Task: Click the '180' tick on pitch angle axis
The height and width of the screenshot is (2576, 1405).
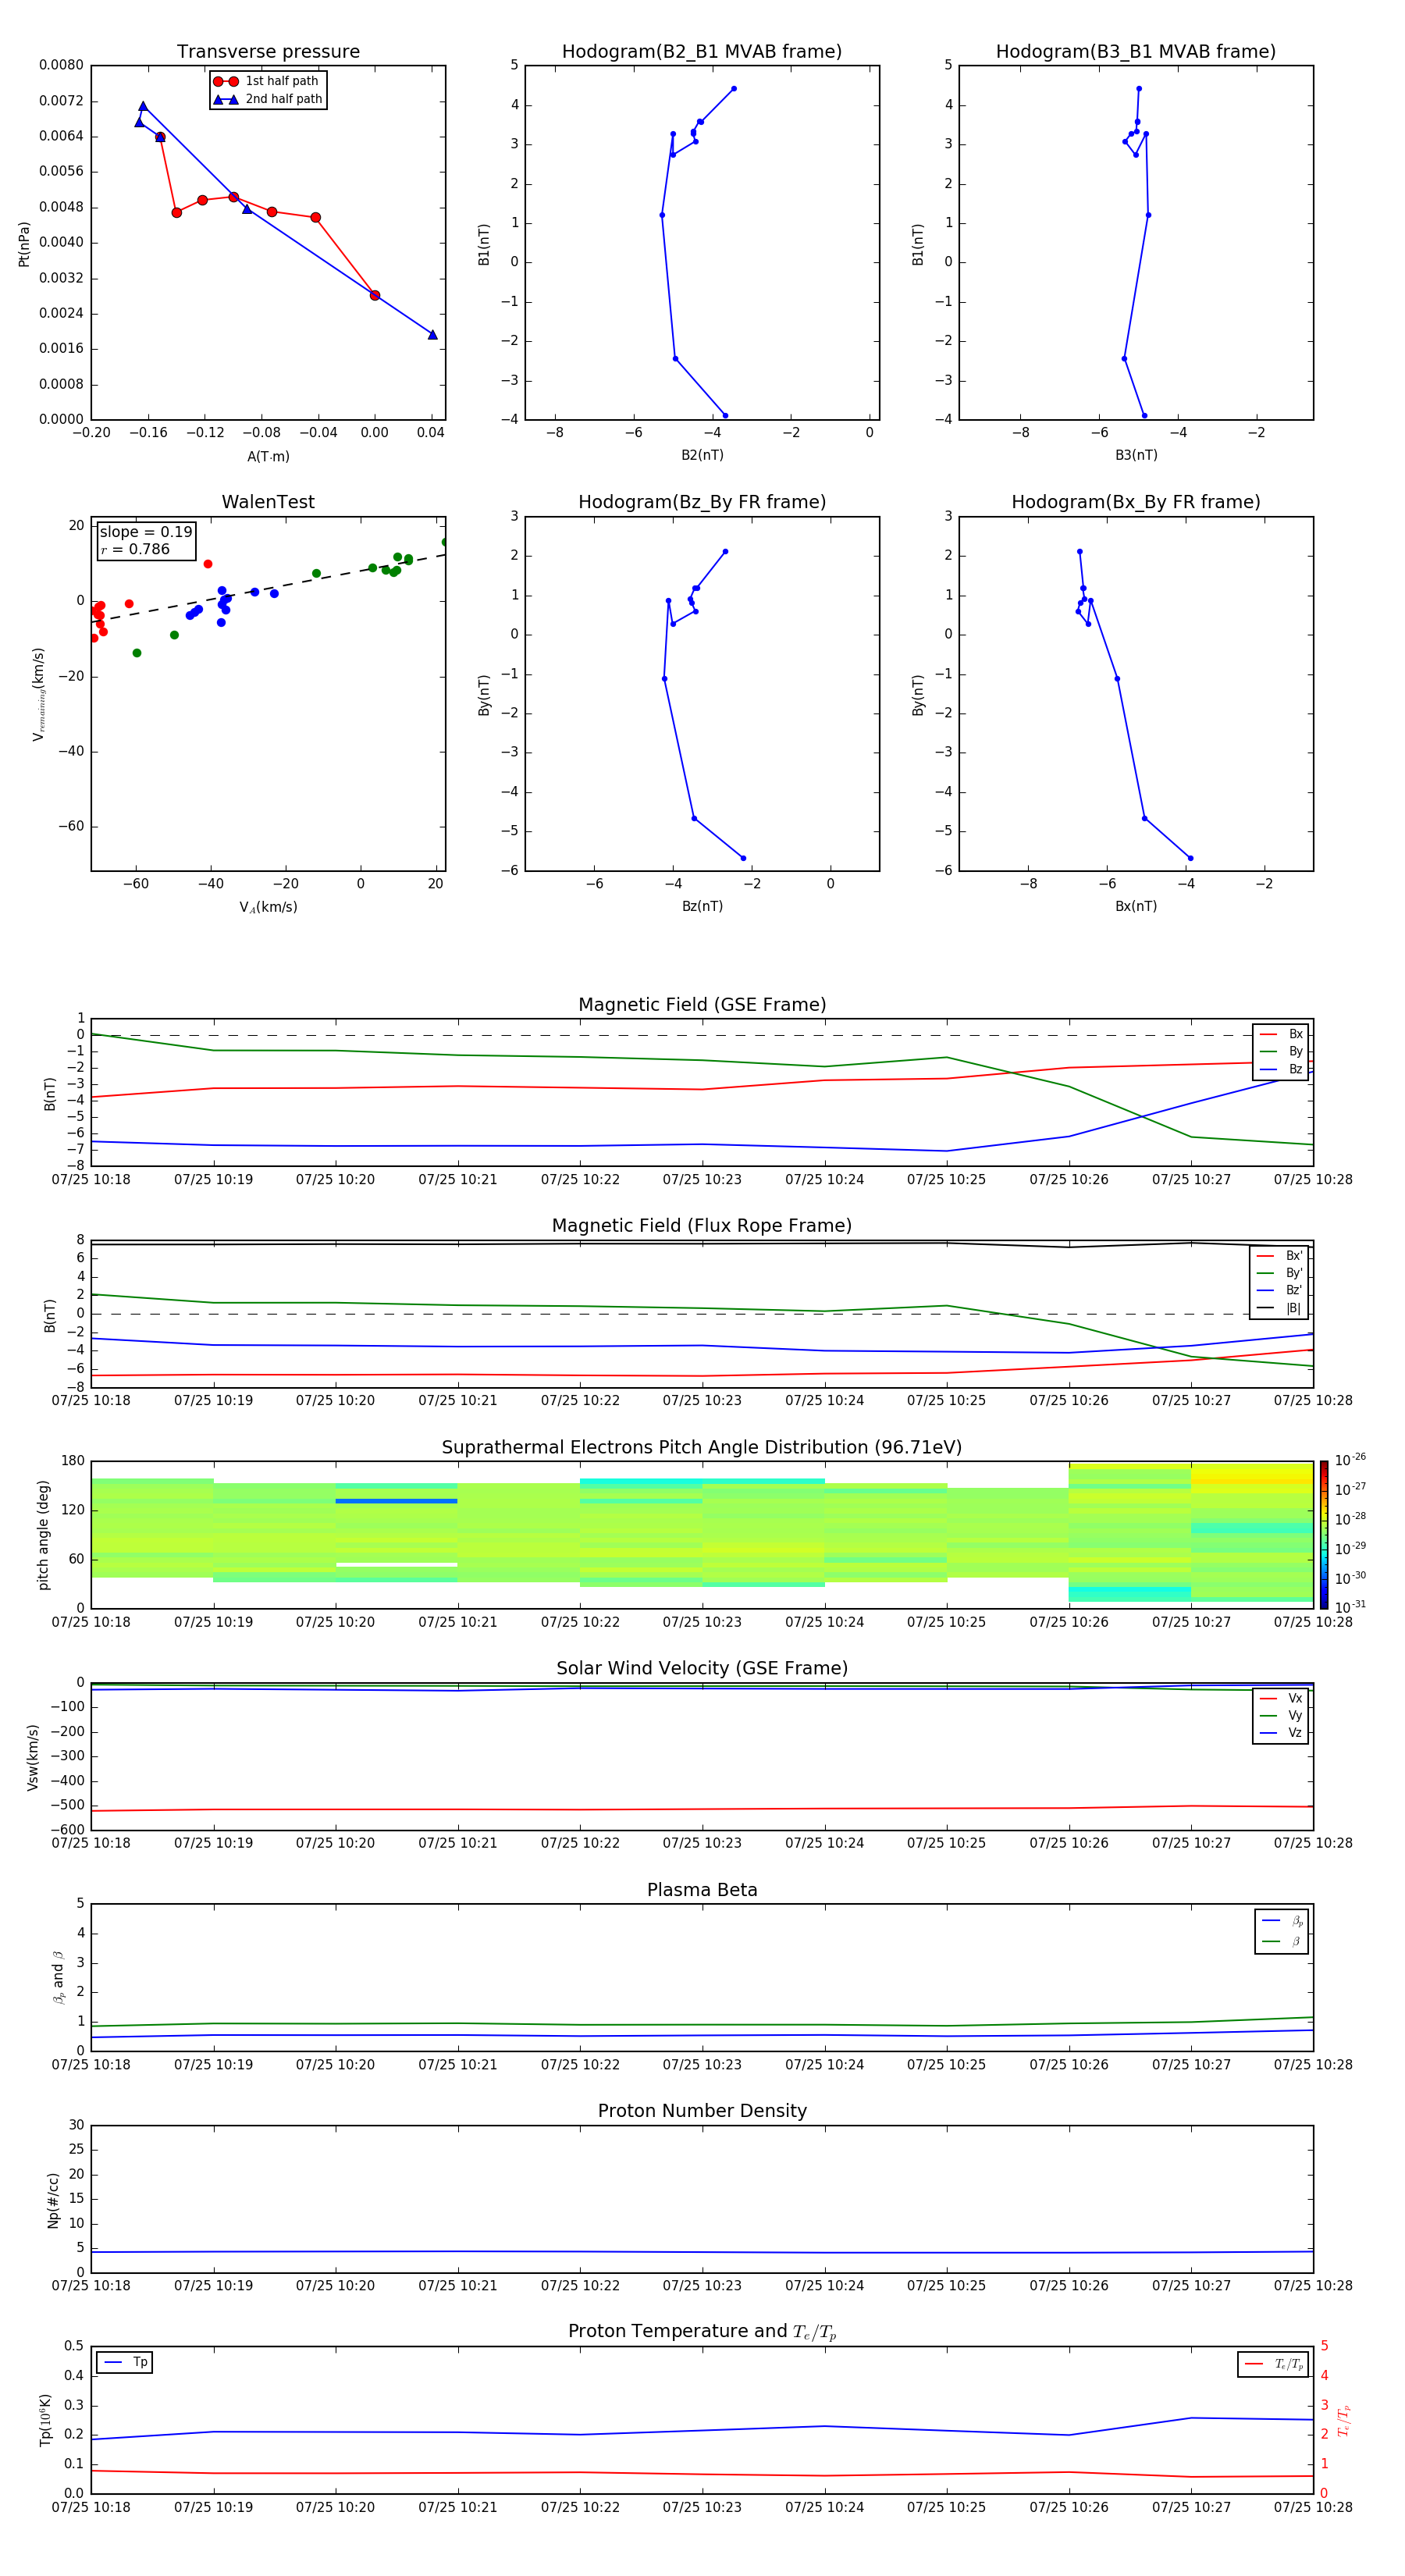Action: 73,1461
